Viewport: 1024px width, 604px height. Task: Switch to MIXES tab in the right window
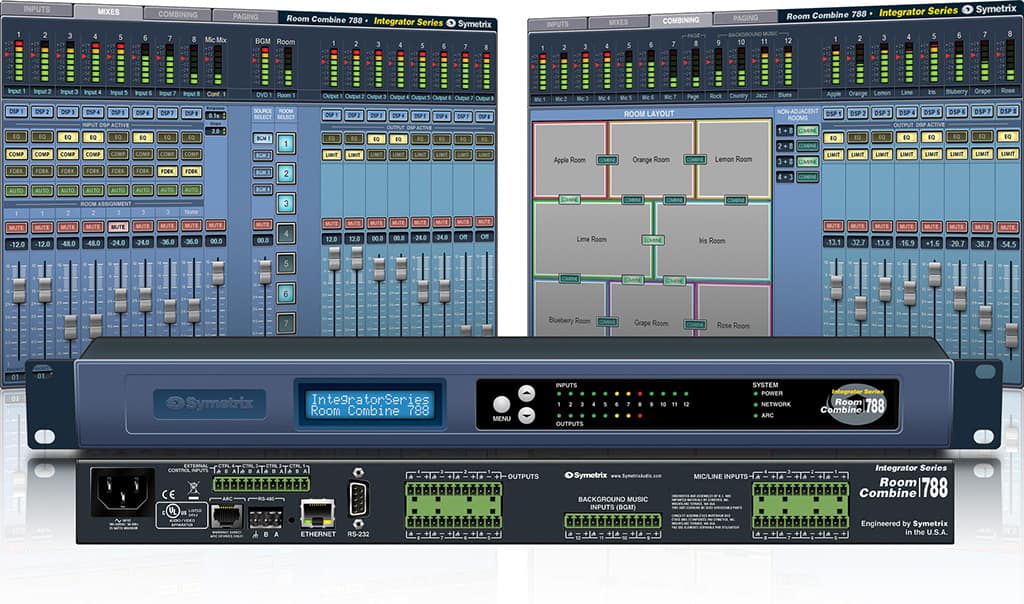pos(618,22)
